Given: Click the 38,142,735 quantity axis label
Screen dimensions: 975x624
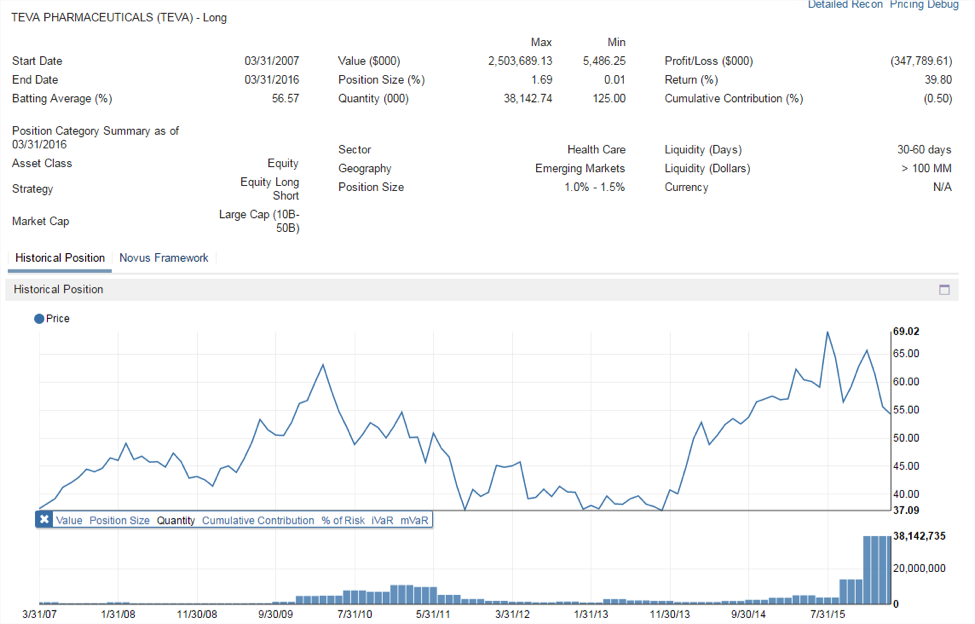Looking at the screenshot, I should [x=919, y=536].
